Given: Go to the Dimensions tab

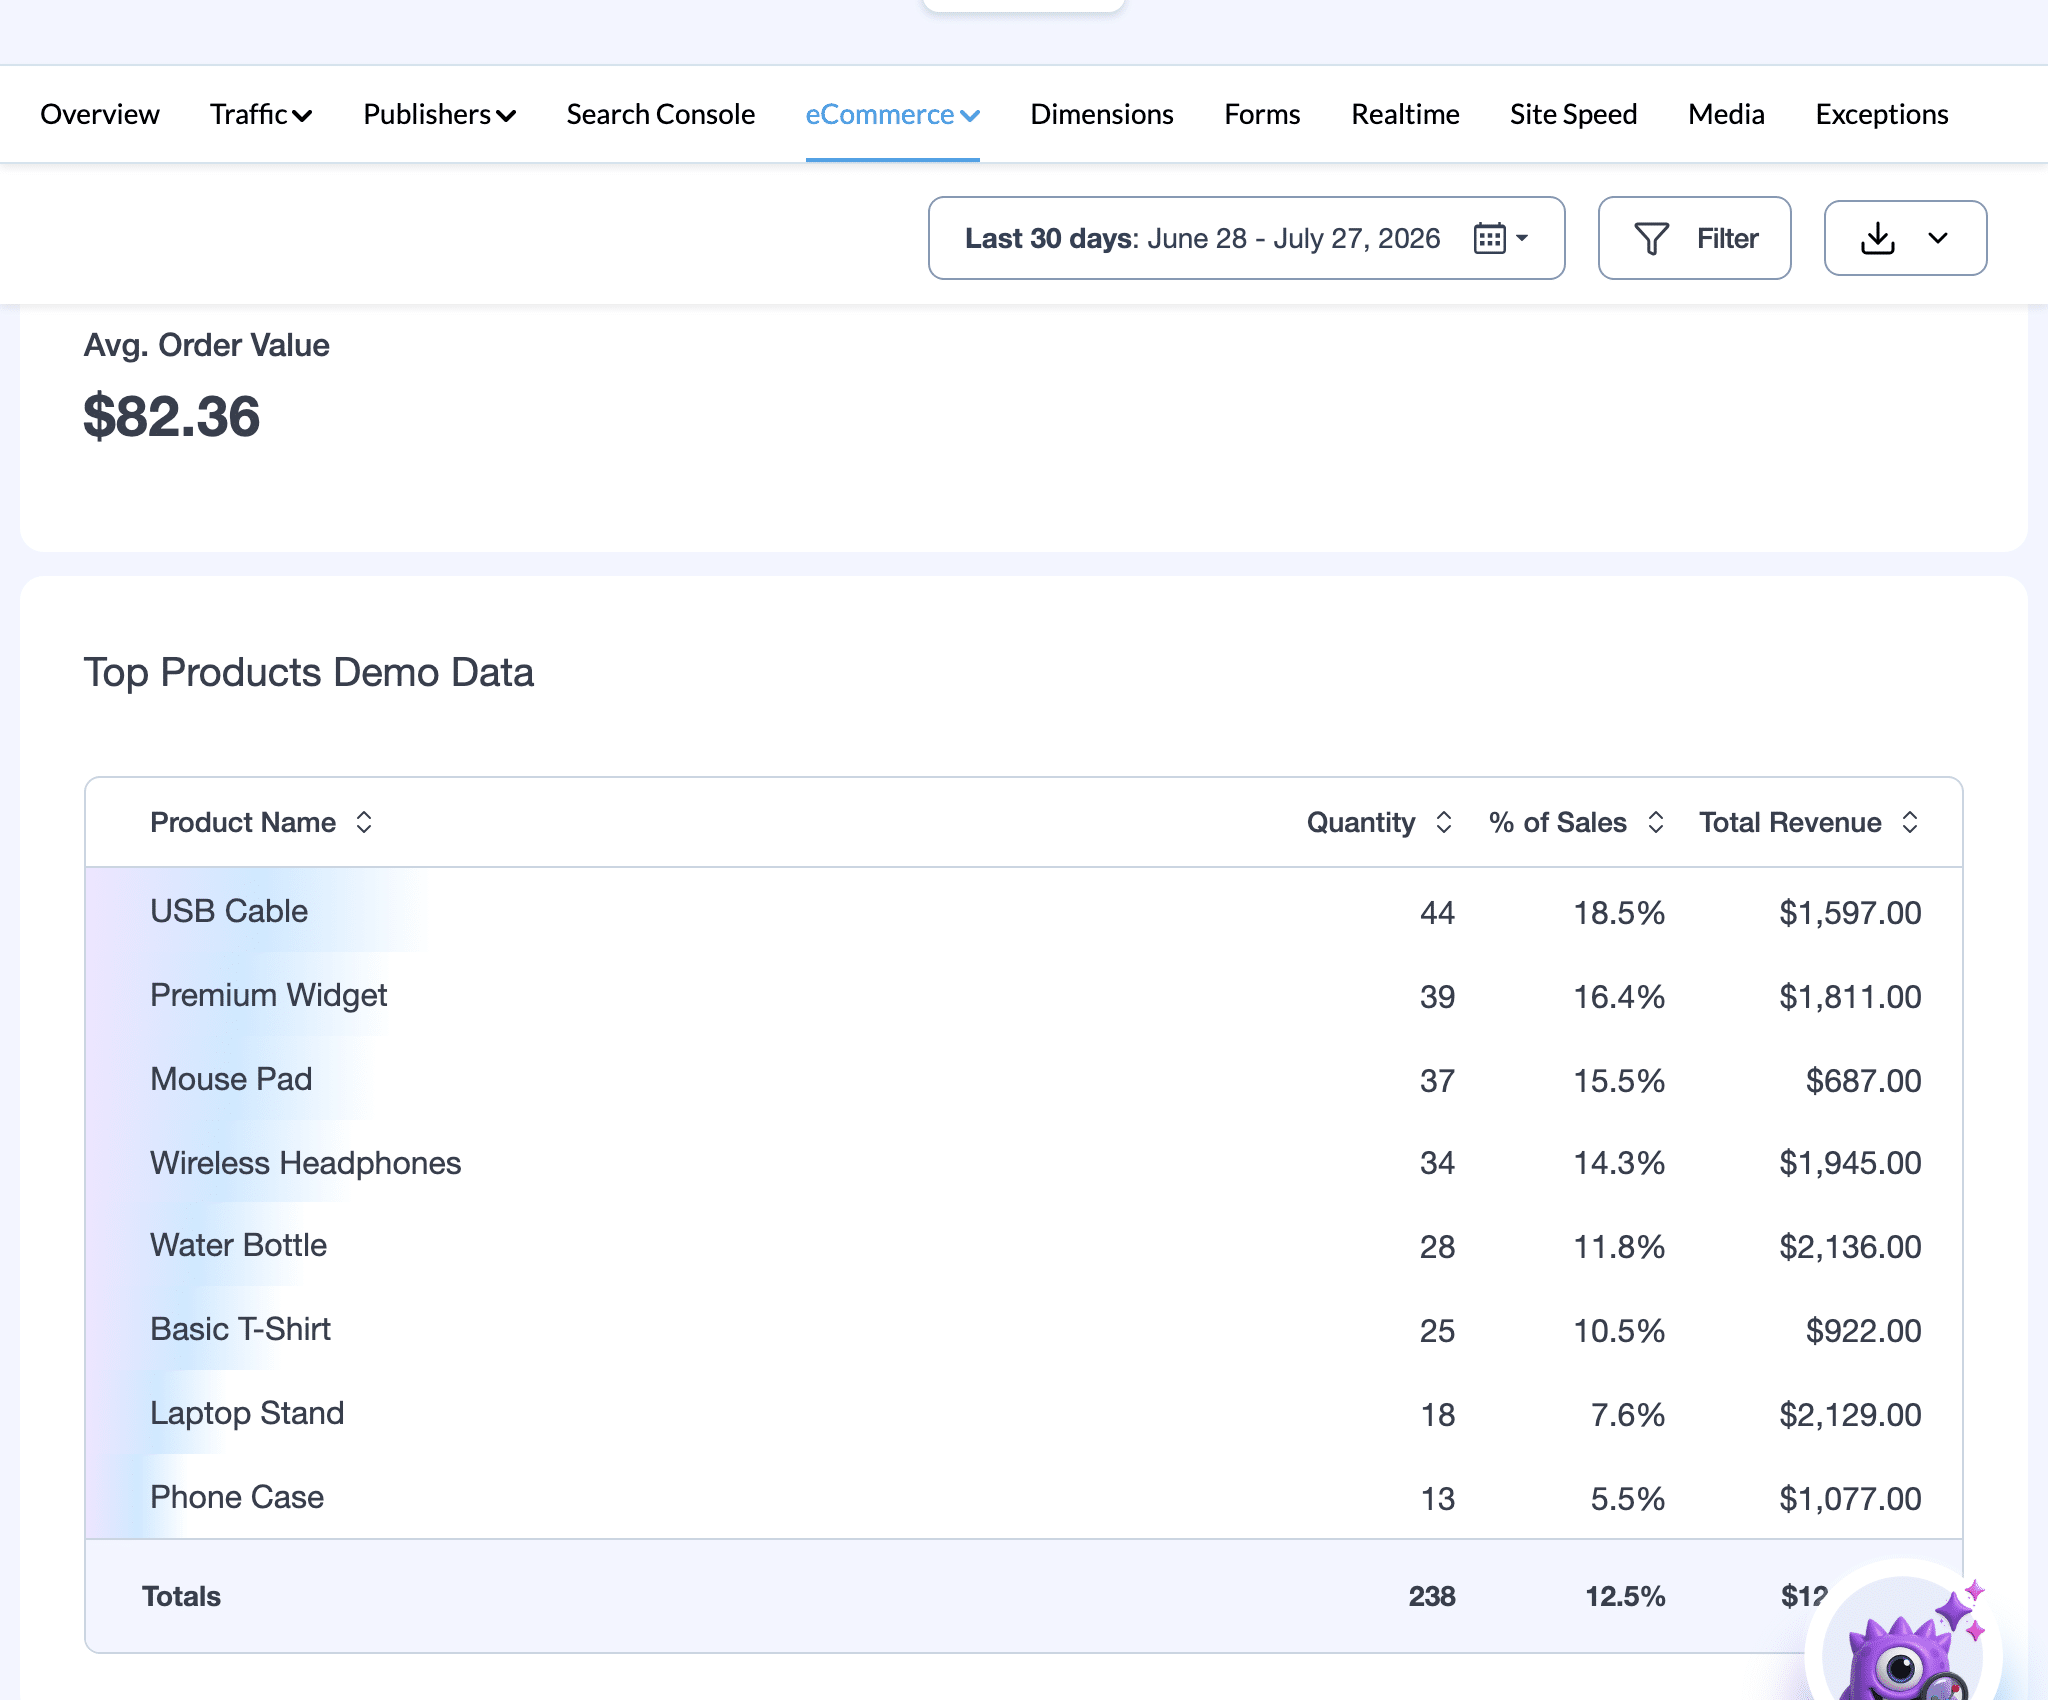Looking at the screenshot, I should point(1101,115).
